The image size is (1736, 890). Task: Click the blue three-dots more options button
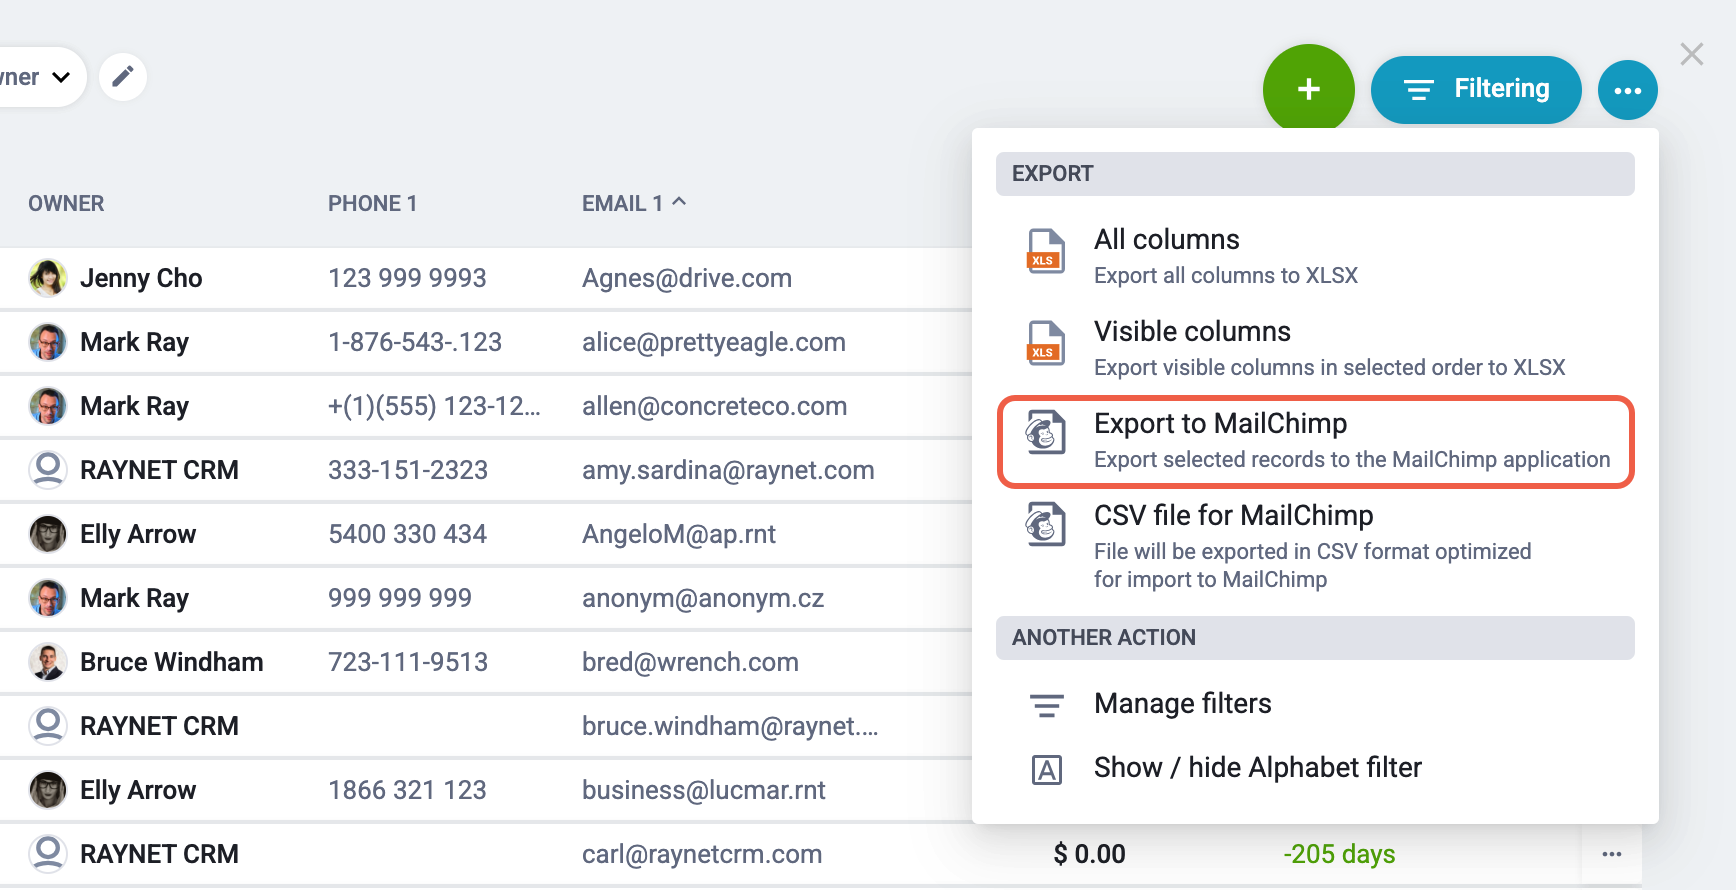tap(1627, 90)
